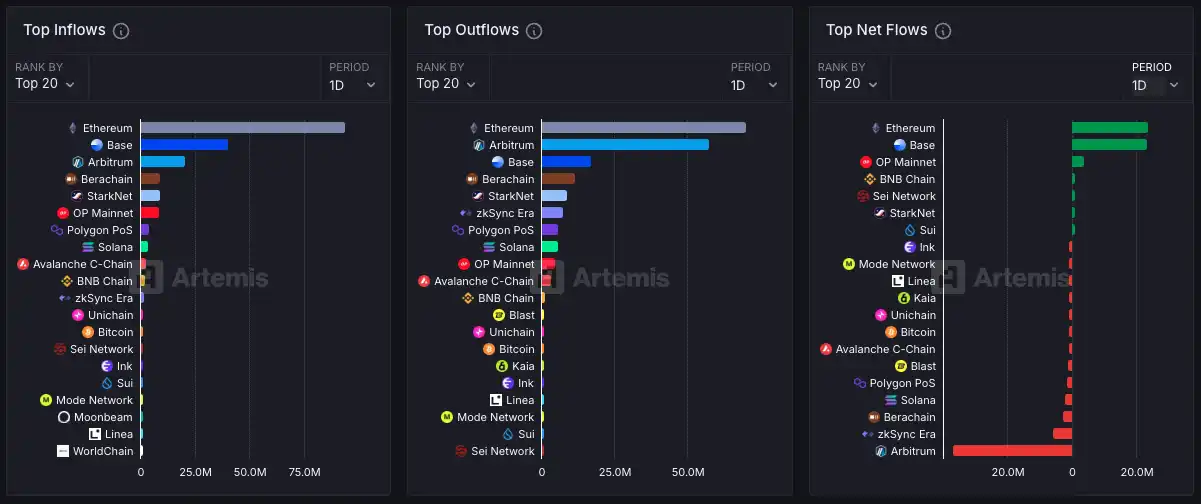Image resolution: width=1201 pixels, height=504 pixels.
Task: Click Sui icon in Top Net Flows chart
Action: coord(910,230)
